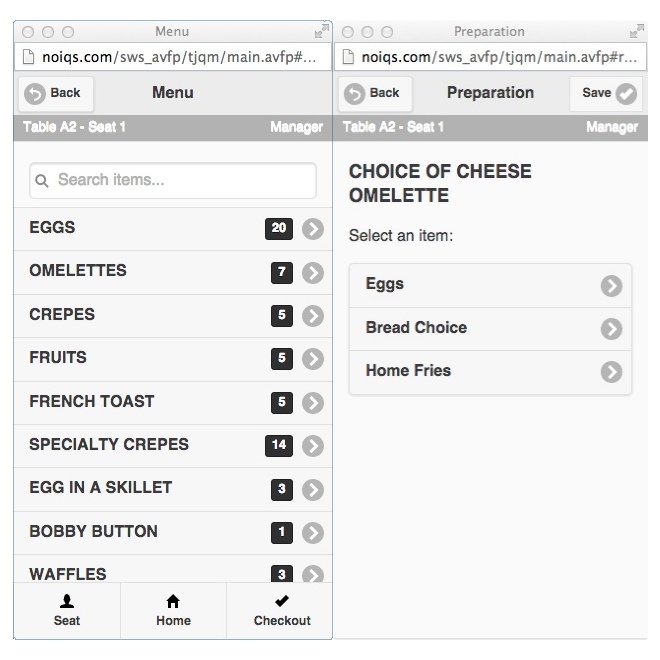Click the EGGS item count badge
Image resolution: width=660 pixels, height=660 pixels.
pyautogui.click(x=279, y=229)
